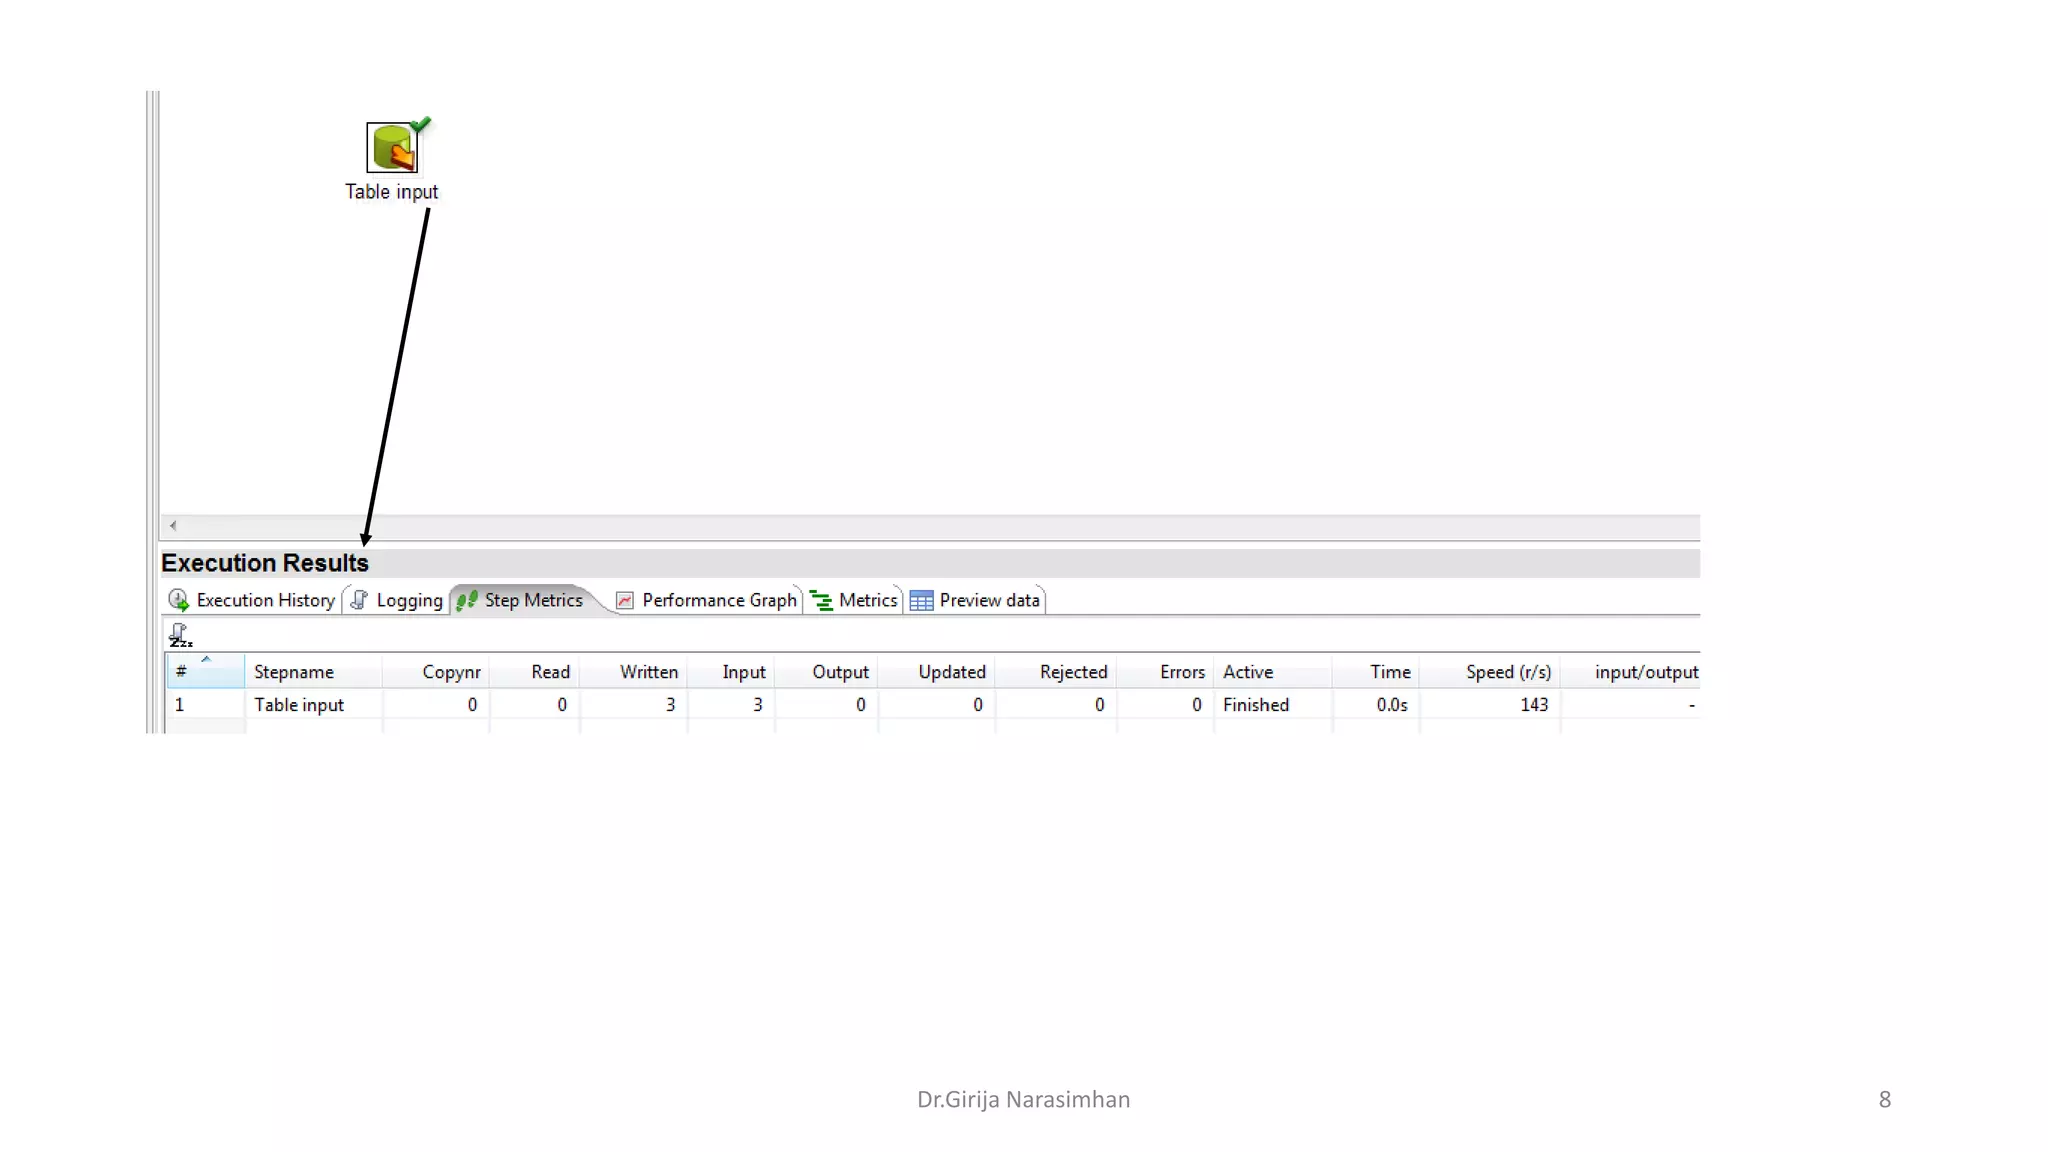Sort by Errors column header
Screen dimensions: 2048x1152
pyautogui.click(x=1165, y=672)
